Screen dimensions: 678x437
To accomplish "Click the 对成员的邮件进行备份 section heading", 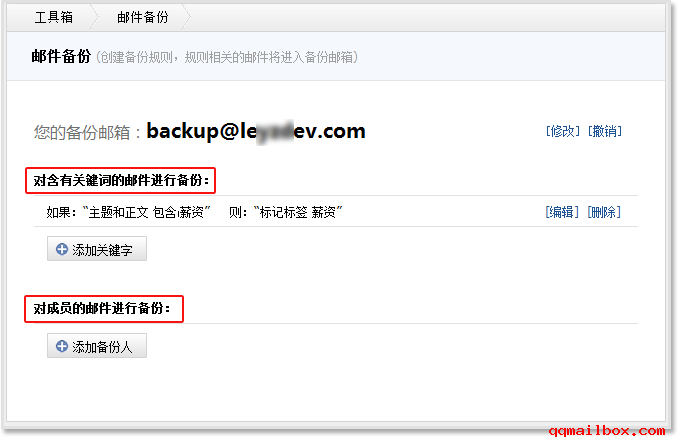I will click(x=102, y=308).
